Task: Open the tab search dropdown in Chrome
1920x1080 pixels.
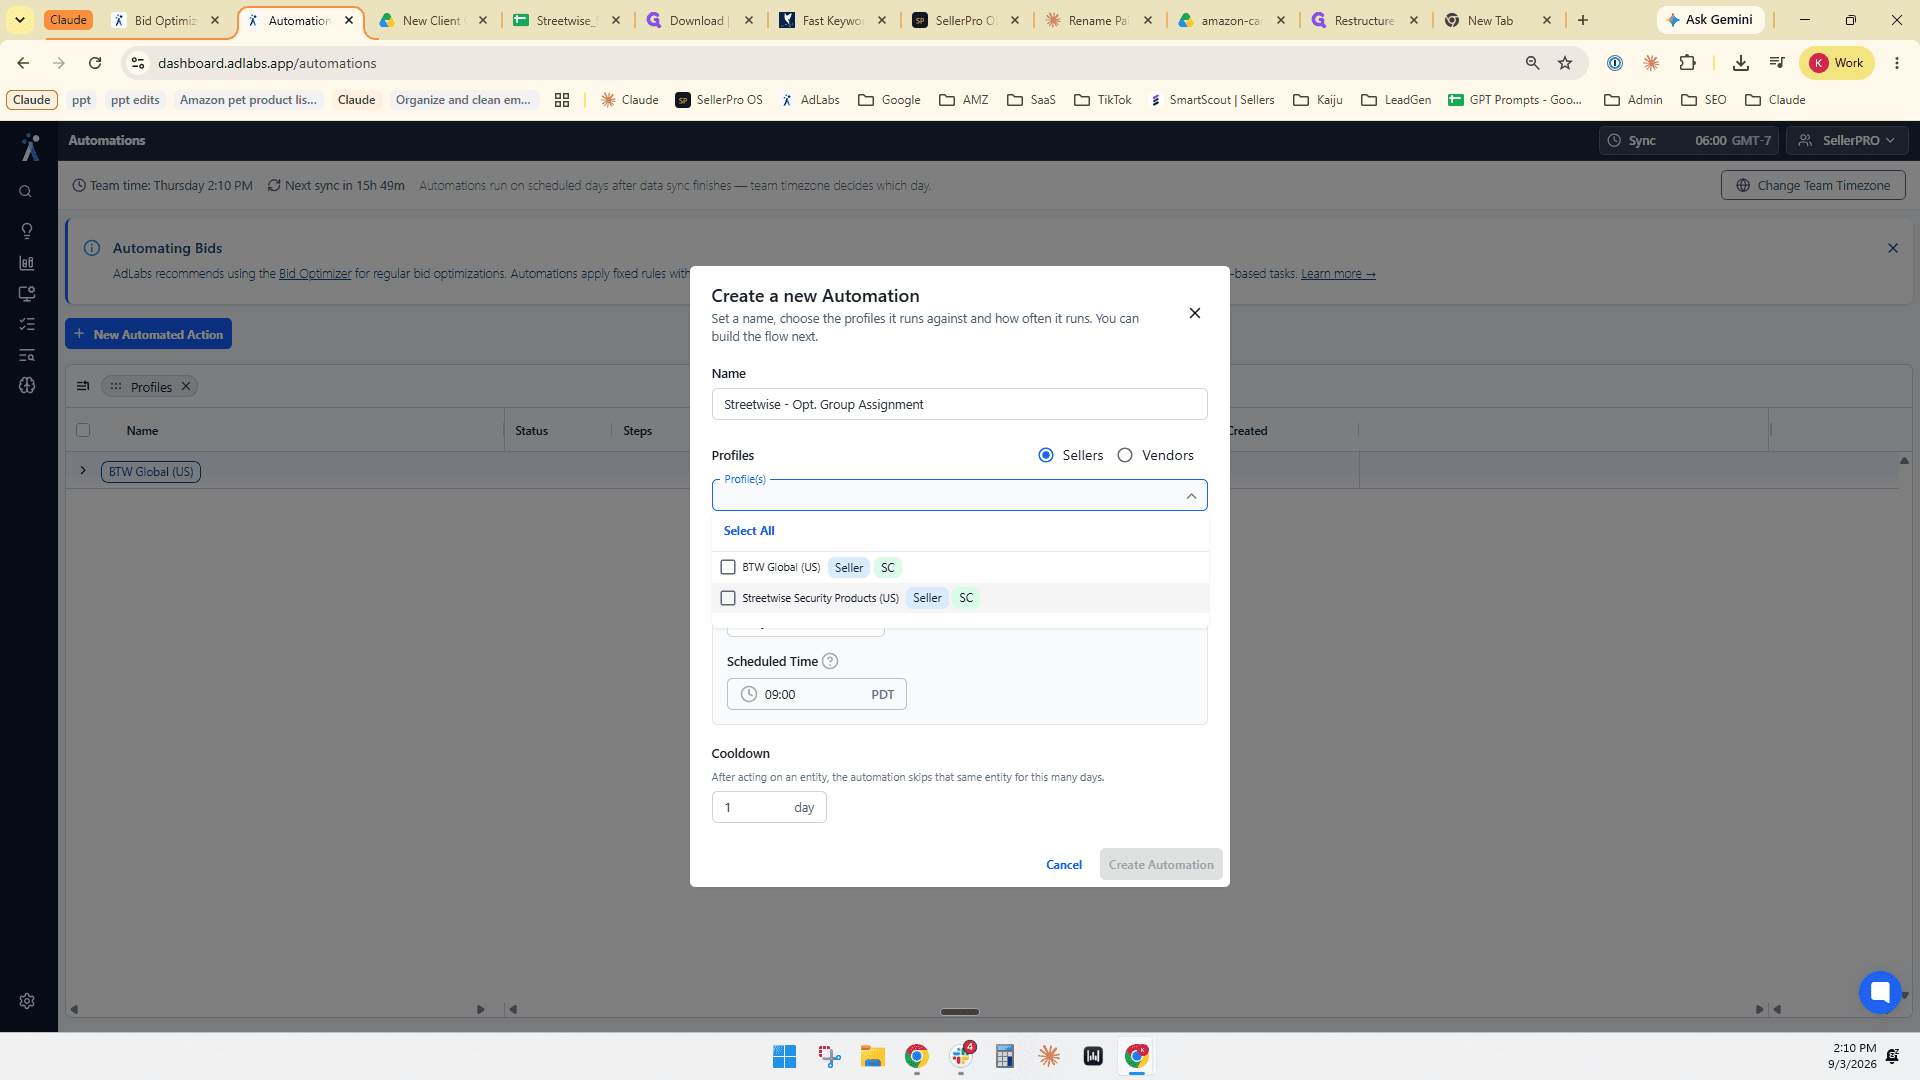Action: tap(19, 20)
